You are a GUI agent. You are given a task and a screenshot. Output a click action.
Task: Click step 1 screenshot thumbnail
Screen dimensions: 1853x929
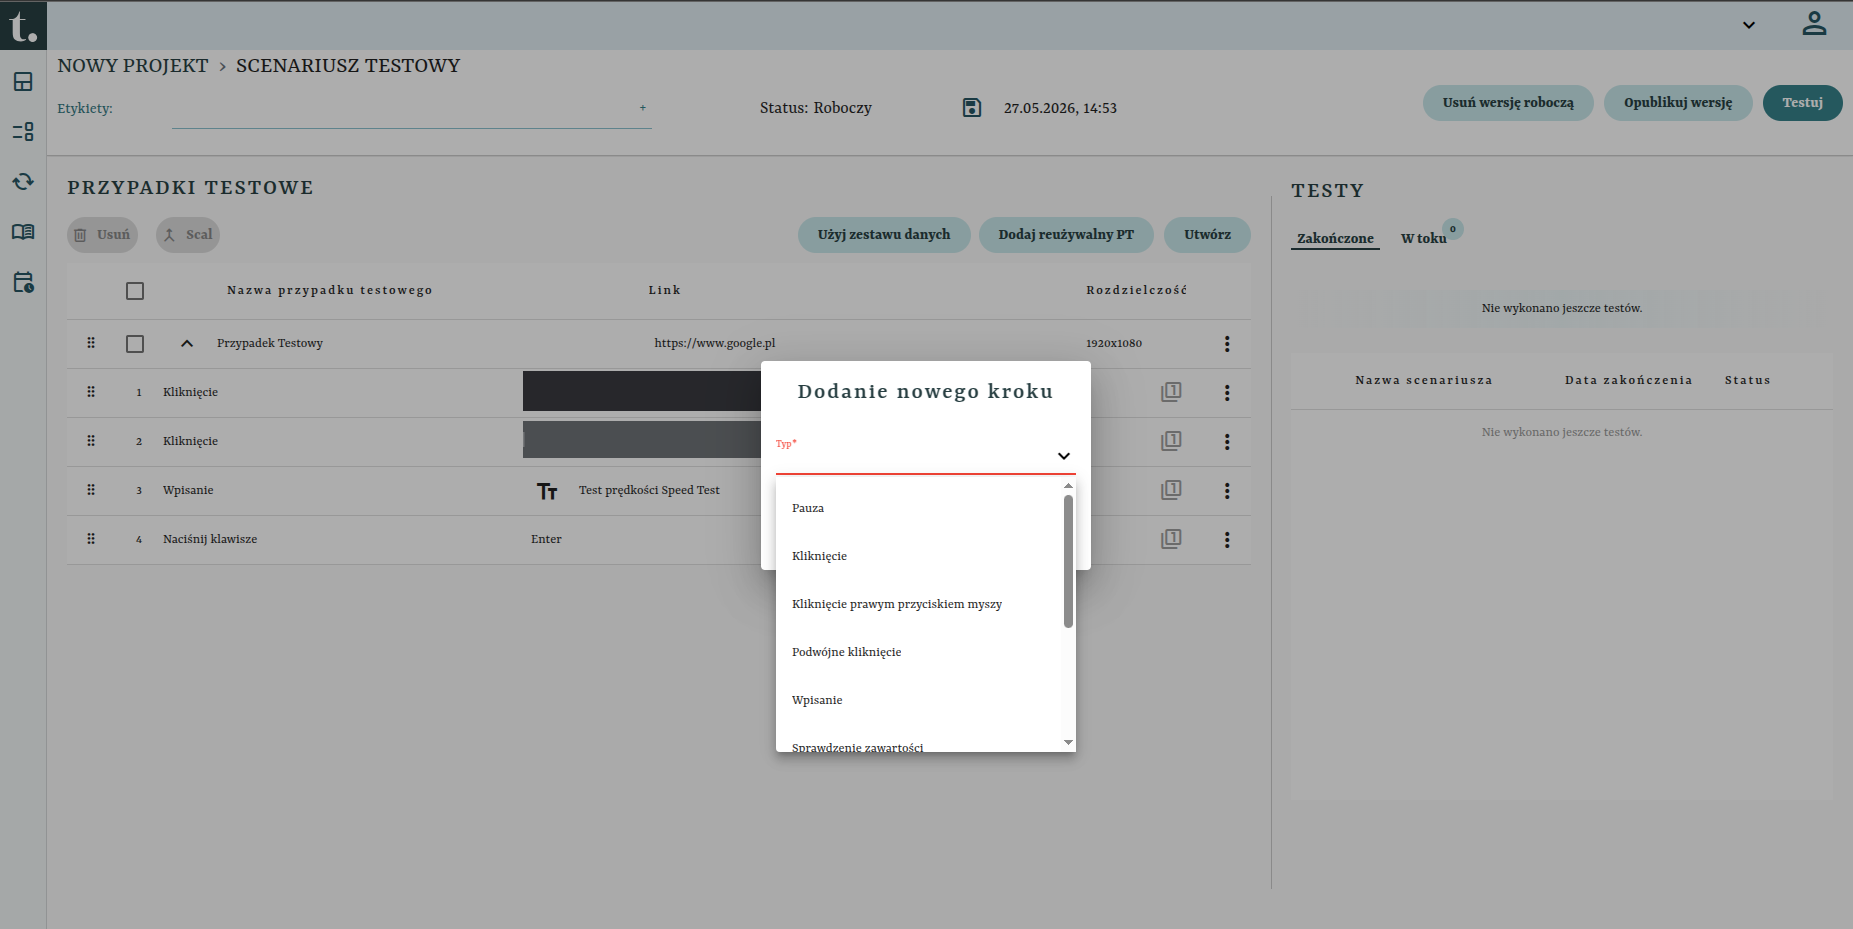tap(642, 391)
